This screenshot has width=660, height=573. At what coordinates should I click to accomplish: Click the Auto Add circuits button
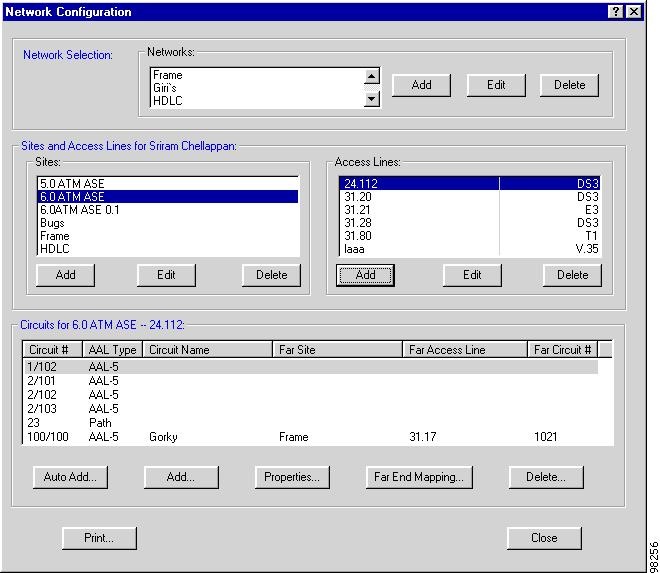pos(70,477)
